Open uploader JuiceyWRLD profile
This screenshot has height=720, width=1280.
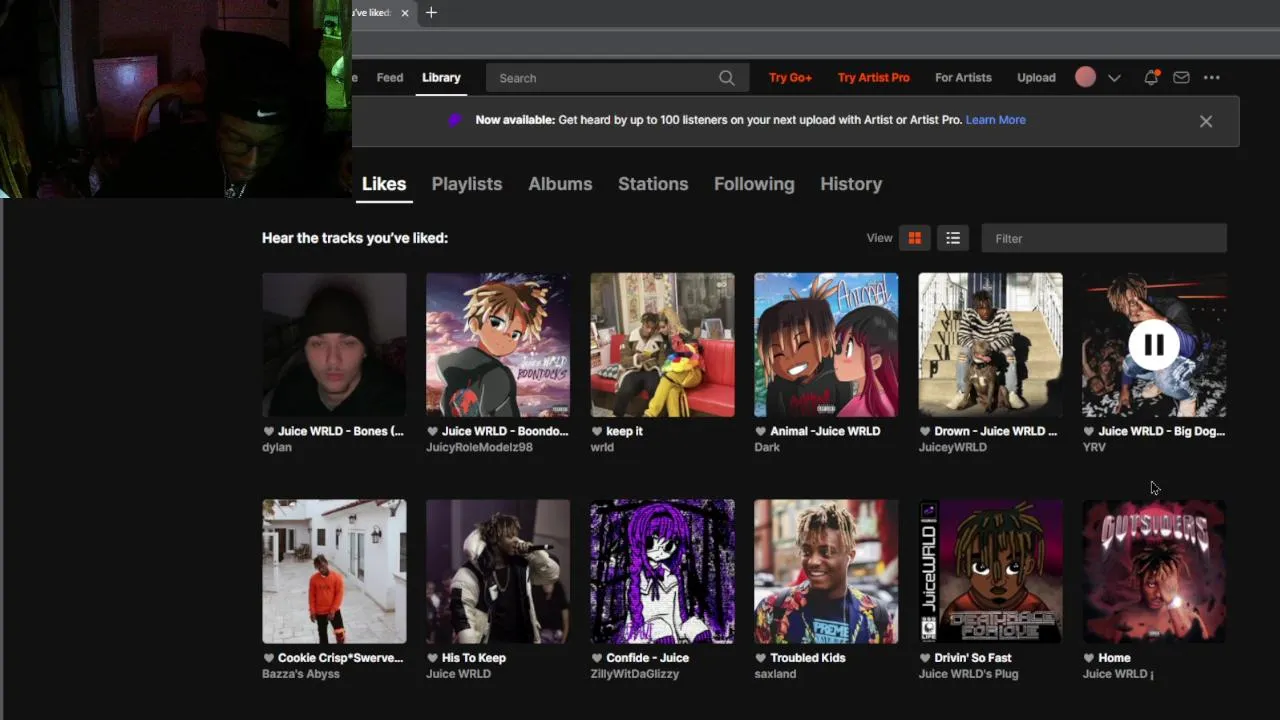(952, 447)
